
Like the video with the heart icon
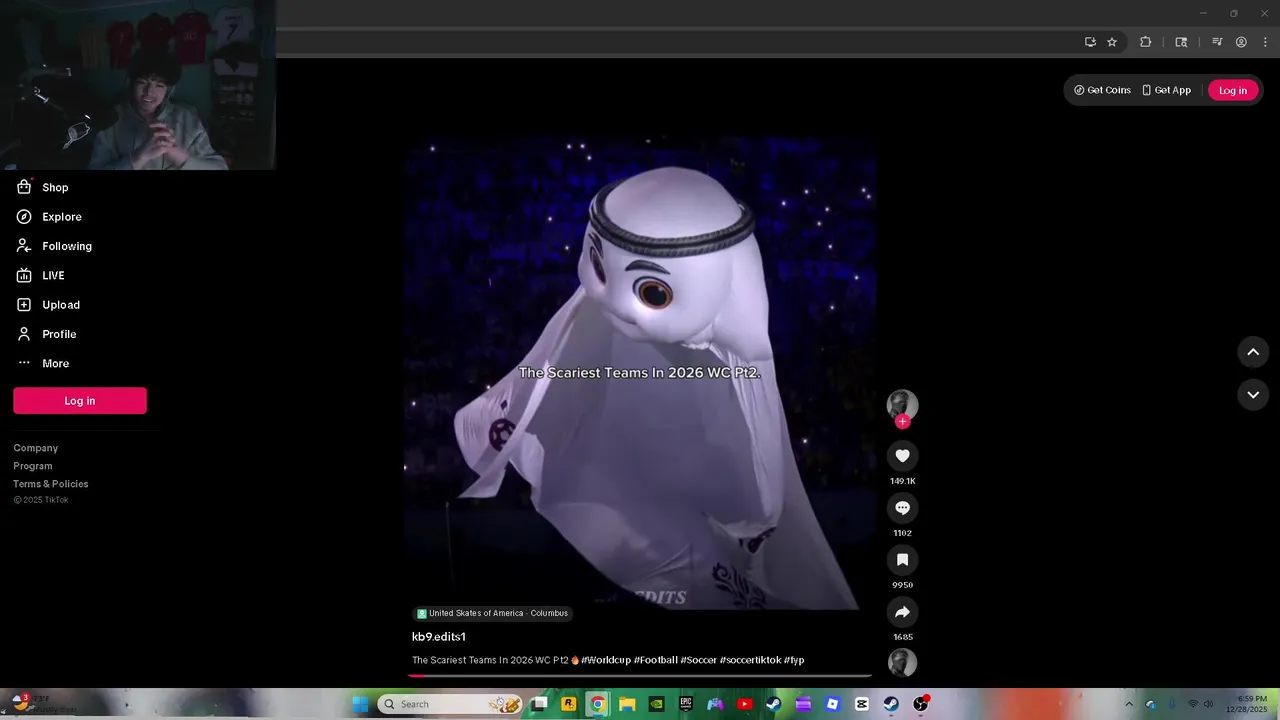click(902, 456)
